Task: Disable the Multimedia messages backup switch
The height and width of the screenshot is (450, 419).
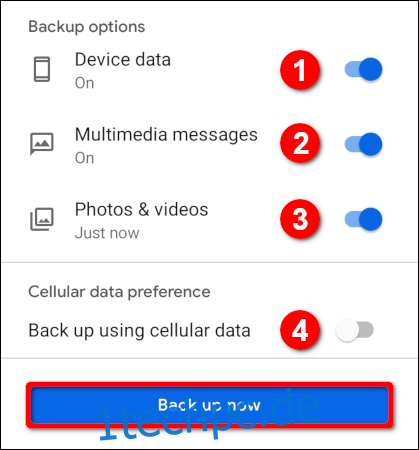Action: pyautogui.click(x=363, y=144)
